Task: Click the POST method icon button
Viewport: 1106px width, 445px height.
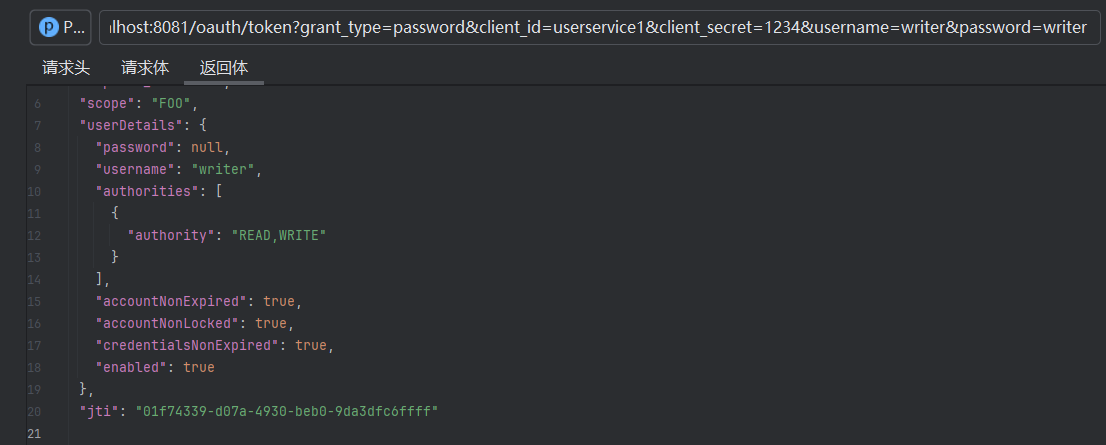Action: click(61, 27)
